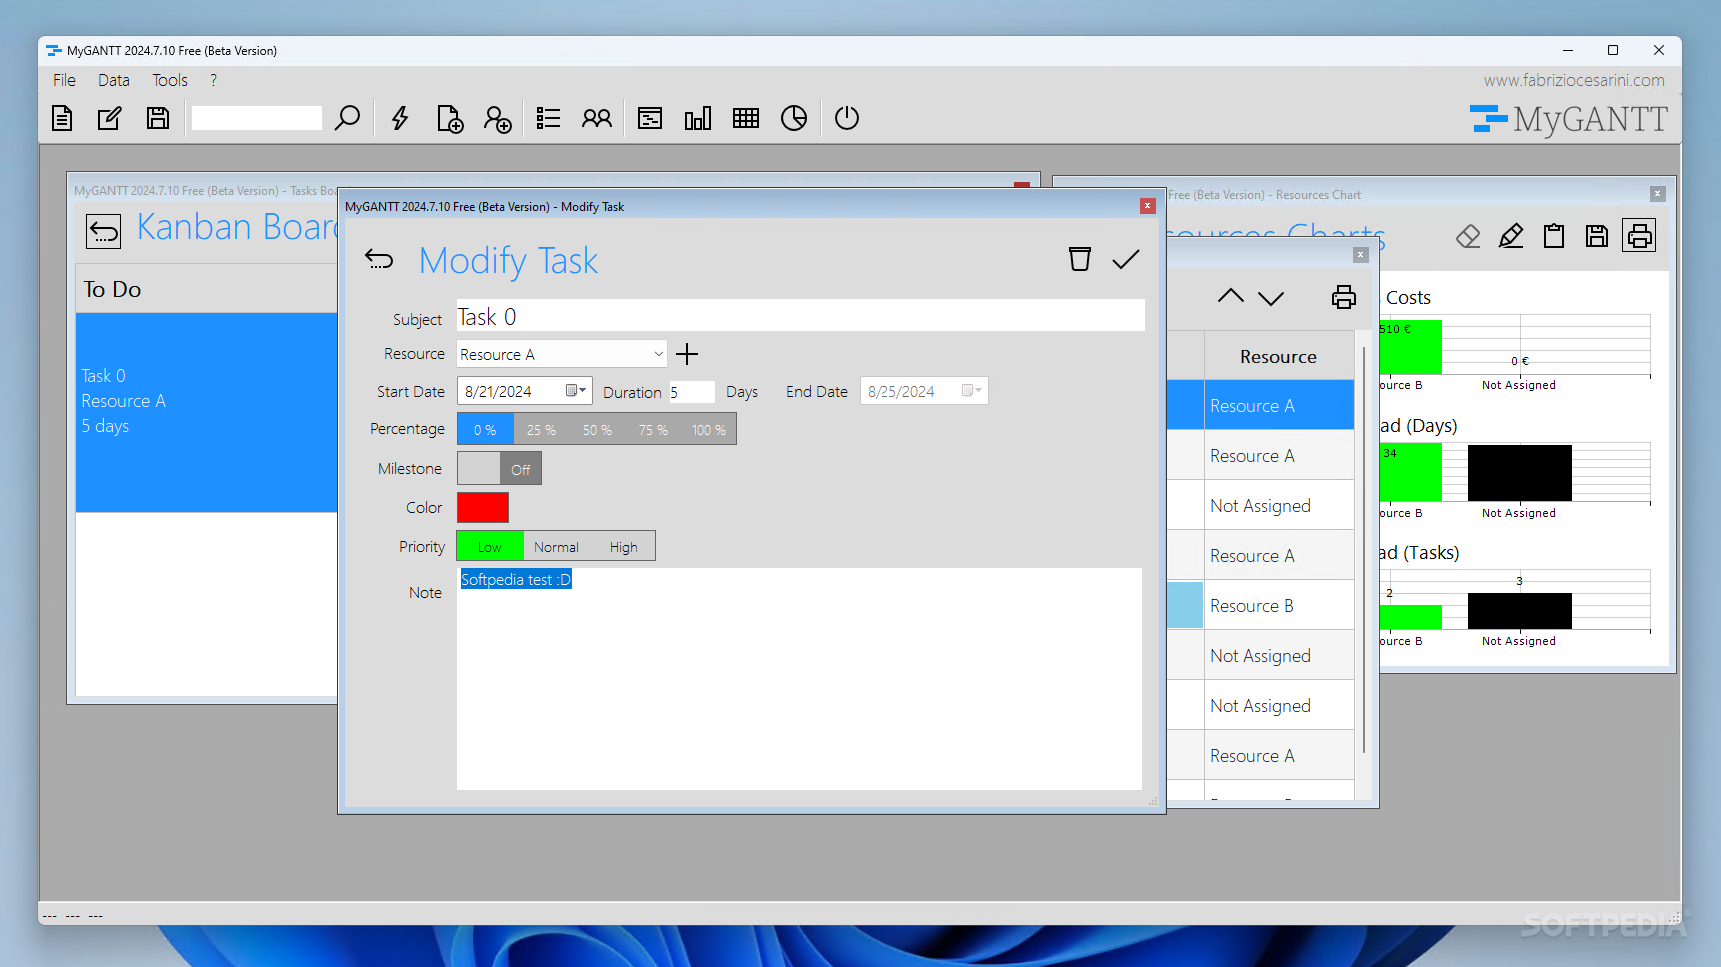The image size is (1721, 967).
Task: Close the task list window behind dialog
Action: (1360, 255)
